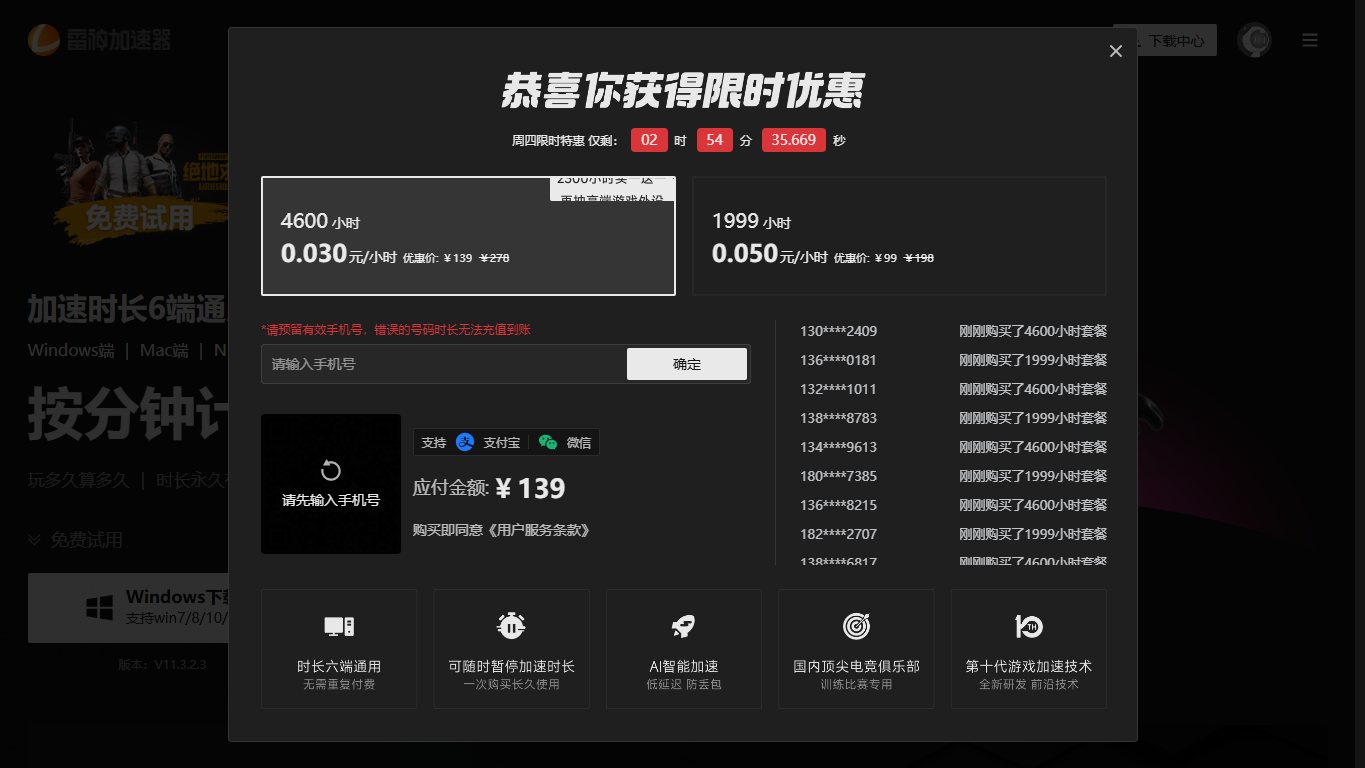
Task: Click the 请先输入手机号 QR placeholder
Action: click(x=331, y=484)
